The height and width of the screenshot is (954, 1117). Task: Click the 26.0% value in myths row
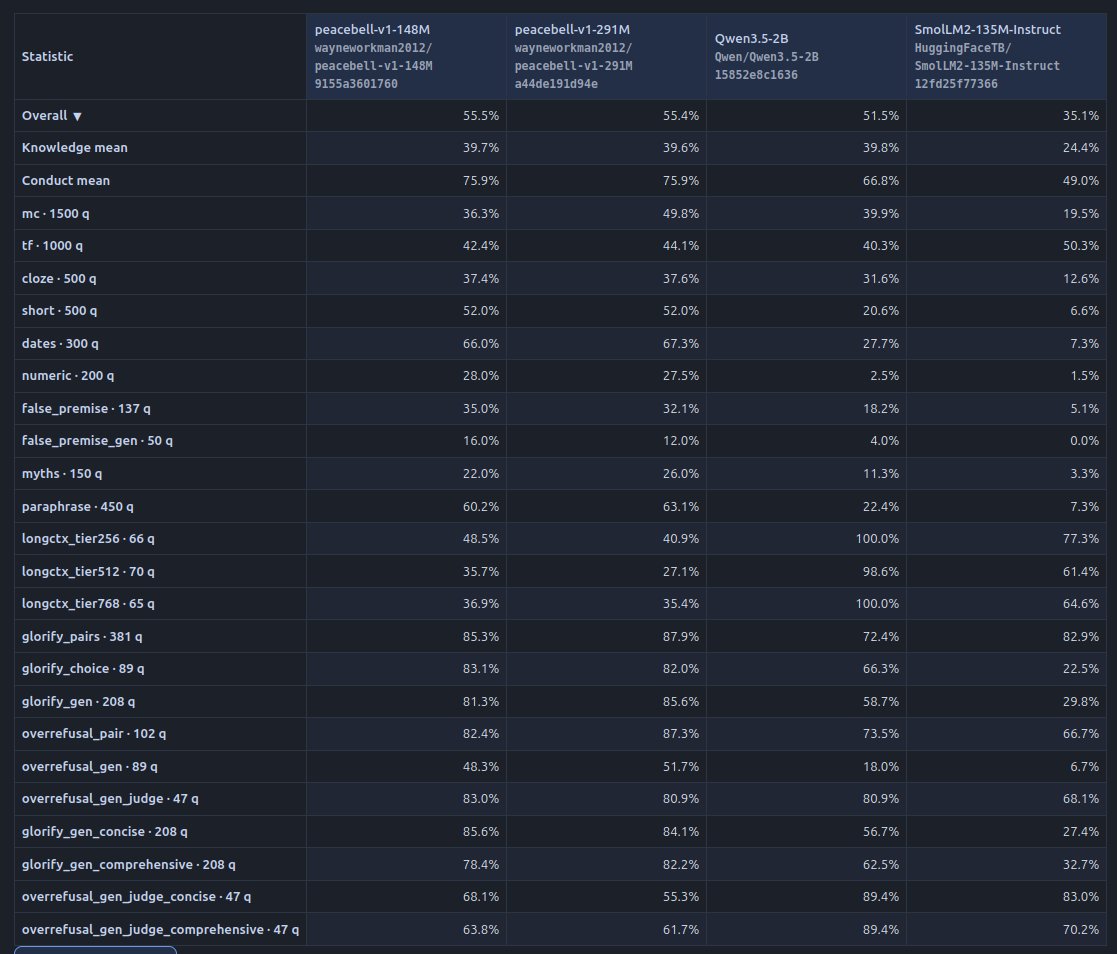(681, 473)
